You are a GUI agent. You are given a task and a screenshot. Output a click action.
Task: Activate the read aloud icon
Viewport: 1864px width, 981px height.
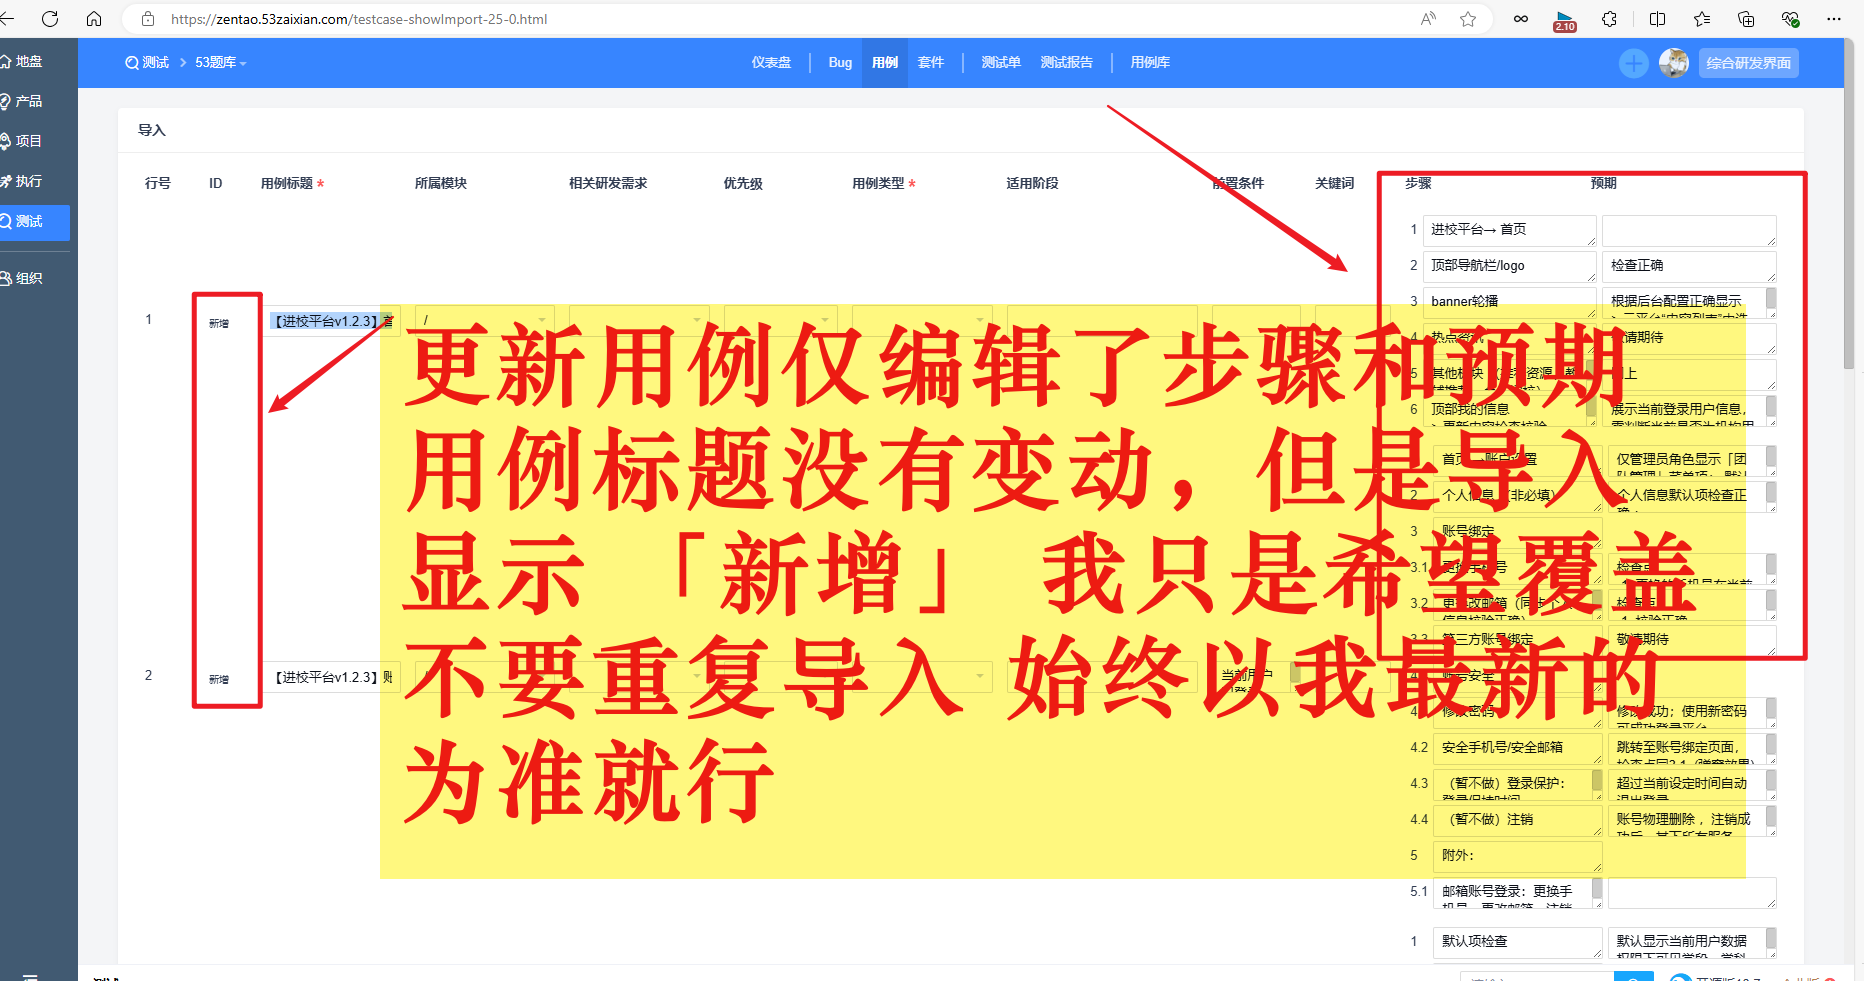tap(1428, 19)
